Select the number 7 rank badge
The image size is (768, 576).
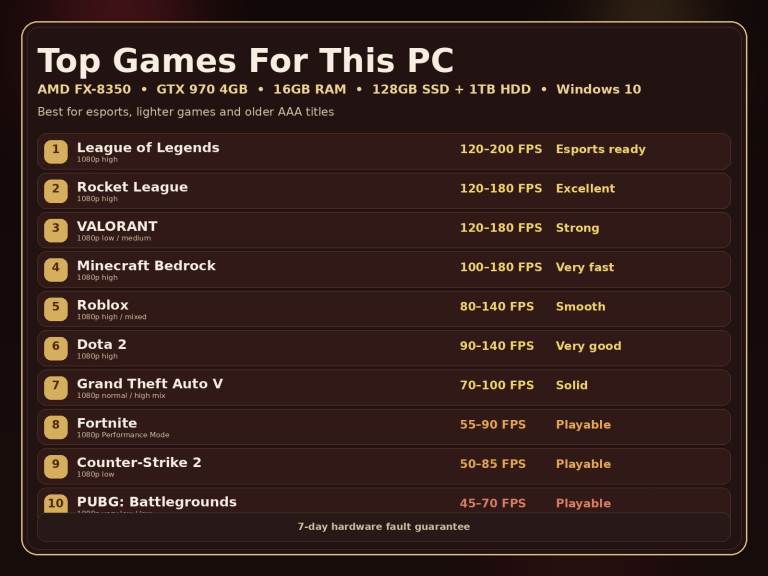tap(56, 387)
